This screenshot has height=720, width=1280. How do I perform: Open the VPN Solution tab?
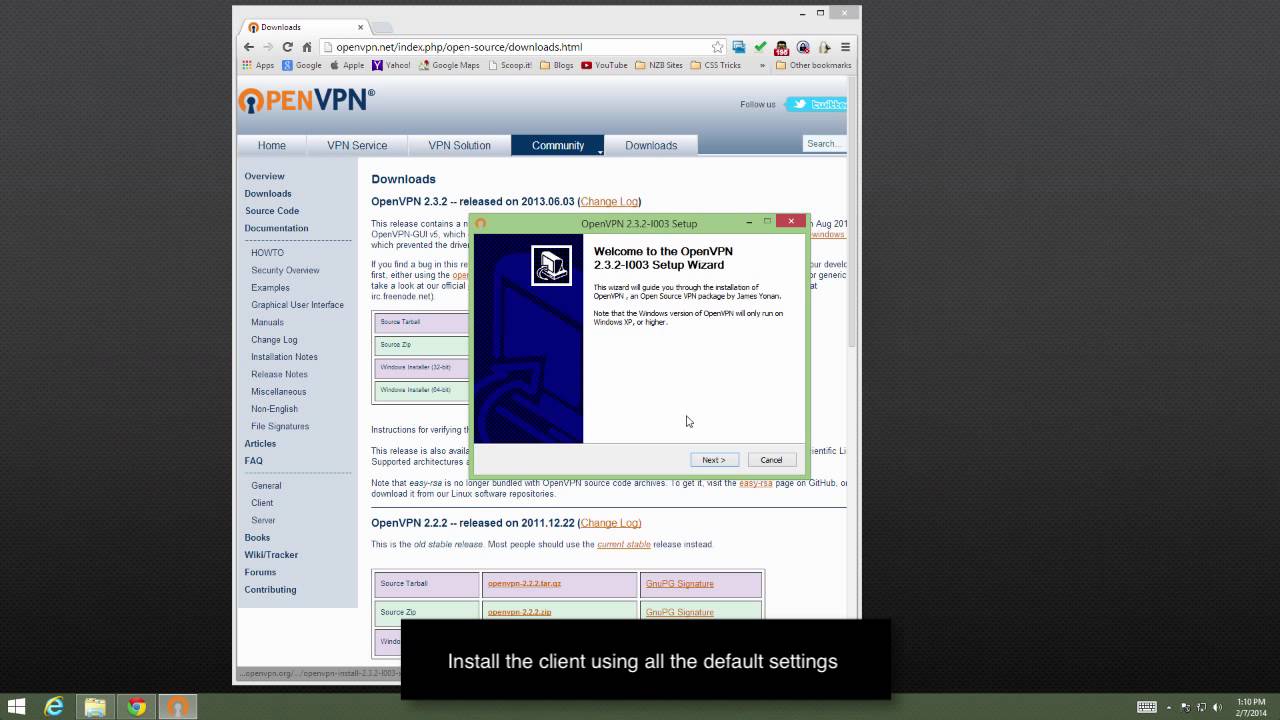(x=460, y=145)
